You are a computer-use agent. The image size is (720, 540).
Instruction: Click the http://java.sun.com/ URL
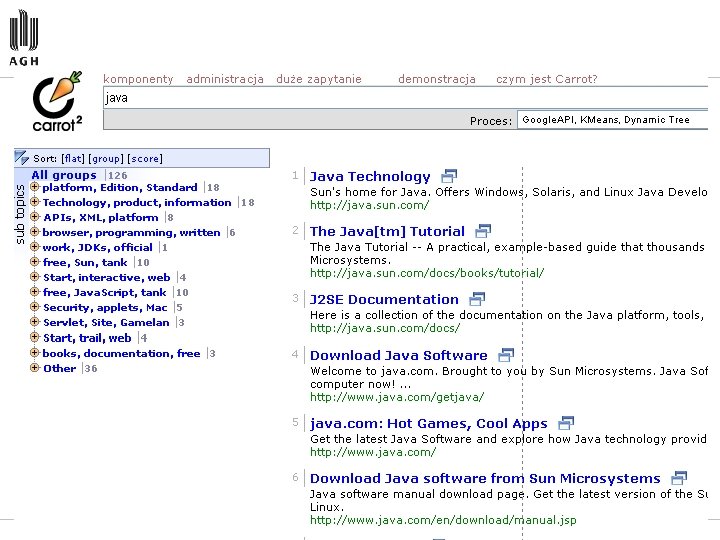[x=370, y=205]
